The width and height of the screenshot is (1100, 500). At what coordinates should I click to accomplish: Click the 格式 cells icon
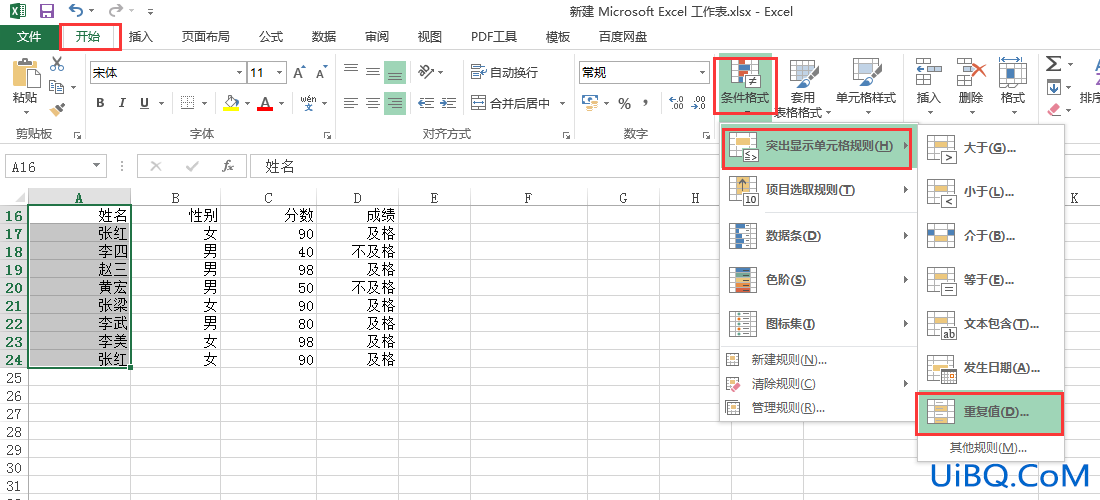[x=1013, y=72]
